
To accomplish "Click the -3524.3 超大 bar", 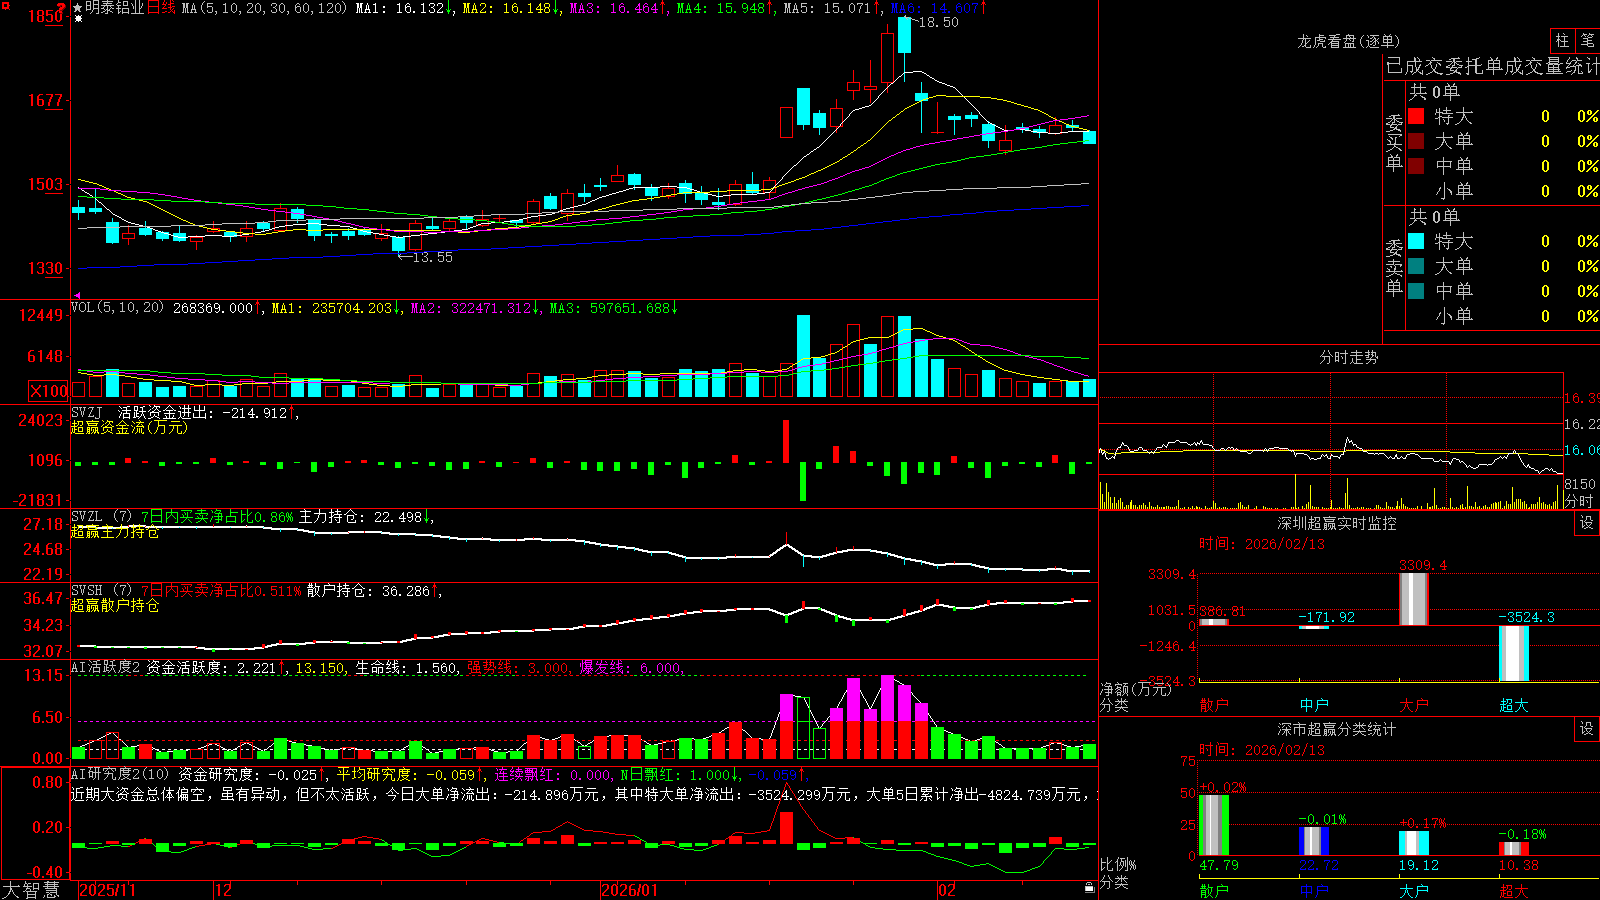I will pyautogui.click(x=1514, y=653).
